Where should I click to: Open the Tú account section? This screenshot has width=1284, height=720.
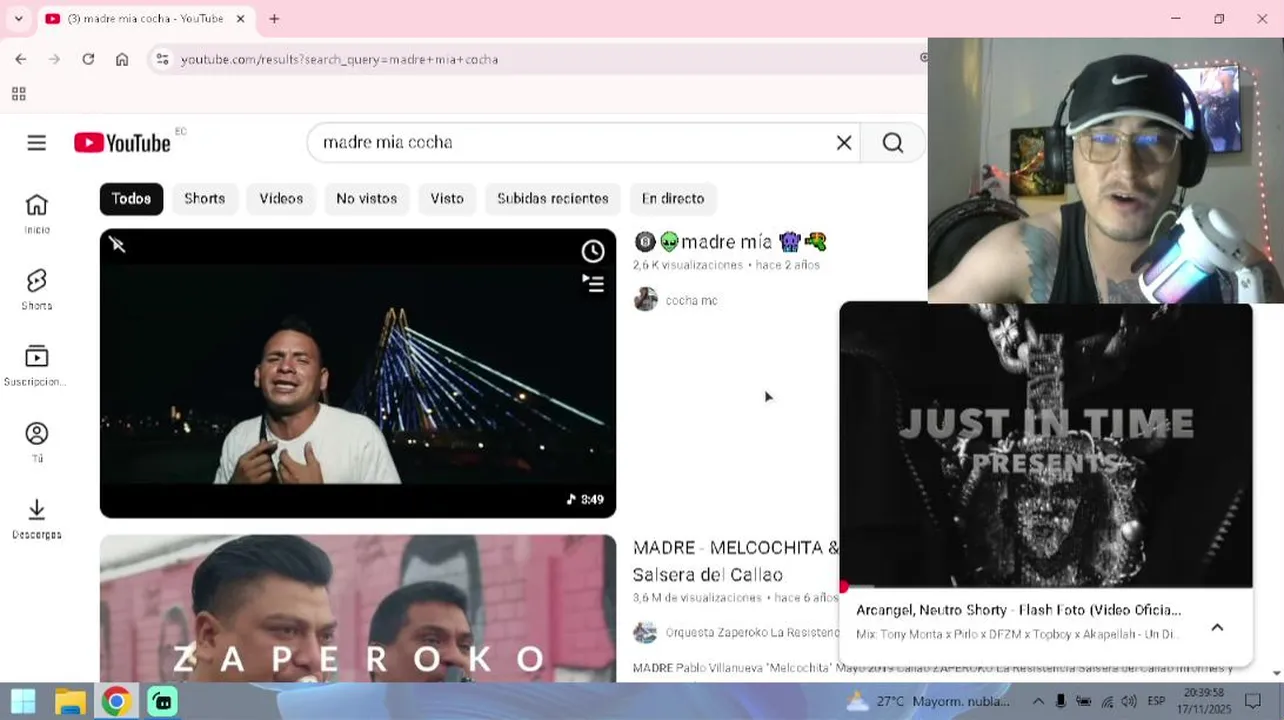(37, 442)
